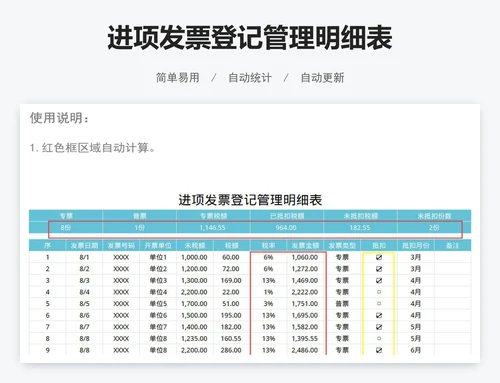The height and width of the screenshot is (383, 500).
Task: Click the amount cell 1,700.00
Action: (194, 304)
